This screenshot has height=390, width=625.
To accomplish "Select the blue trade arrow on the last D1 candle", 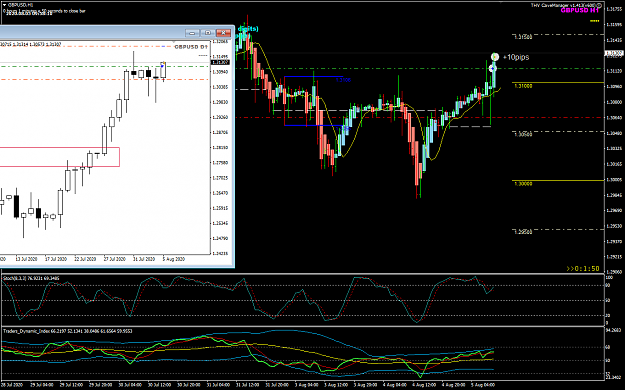I will (x=162, y=65).
